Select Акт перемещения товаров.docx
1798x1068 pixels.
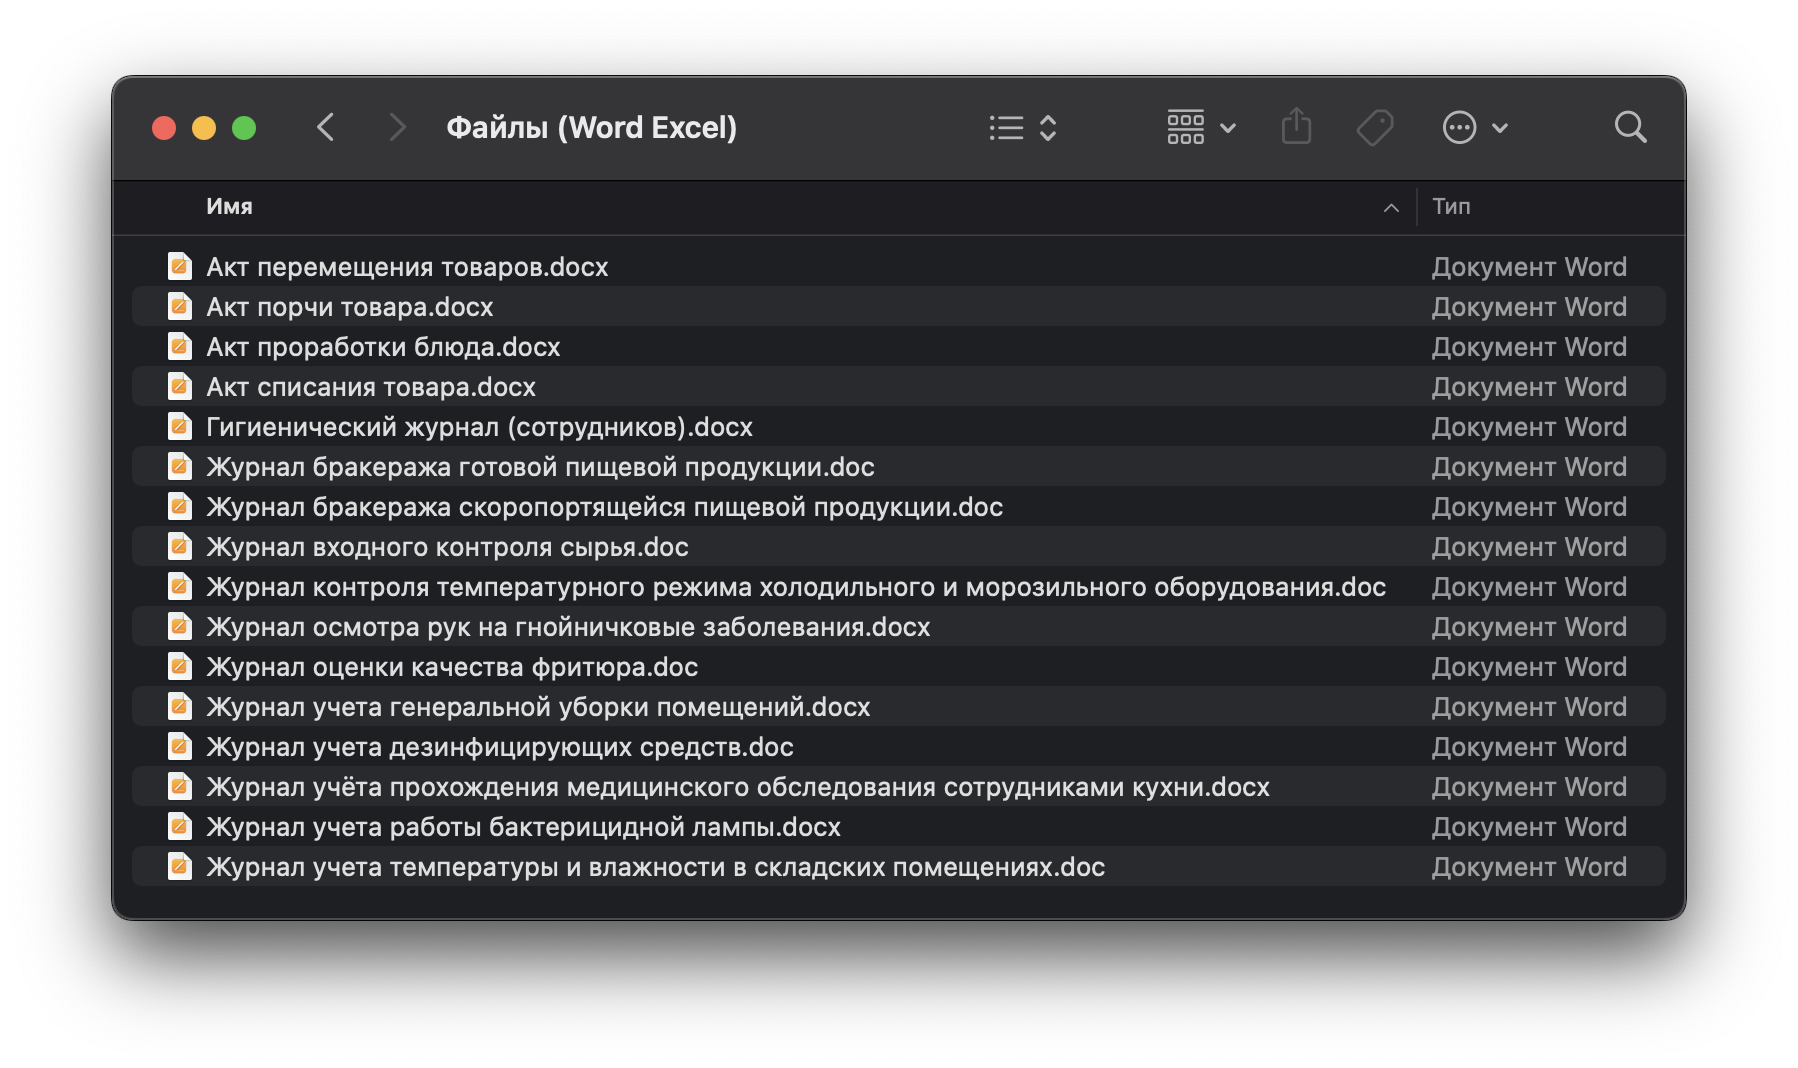pyautogui.click(x=407, y=267)
